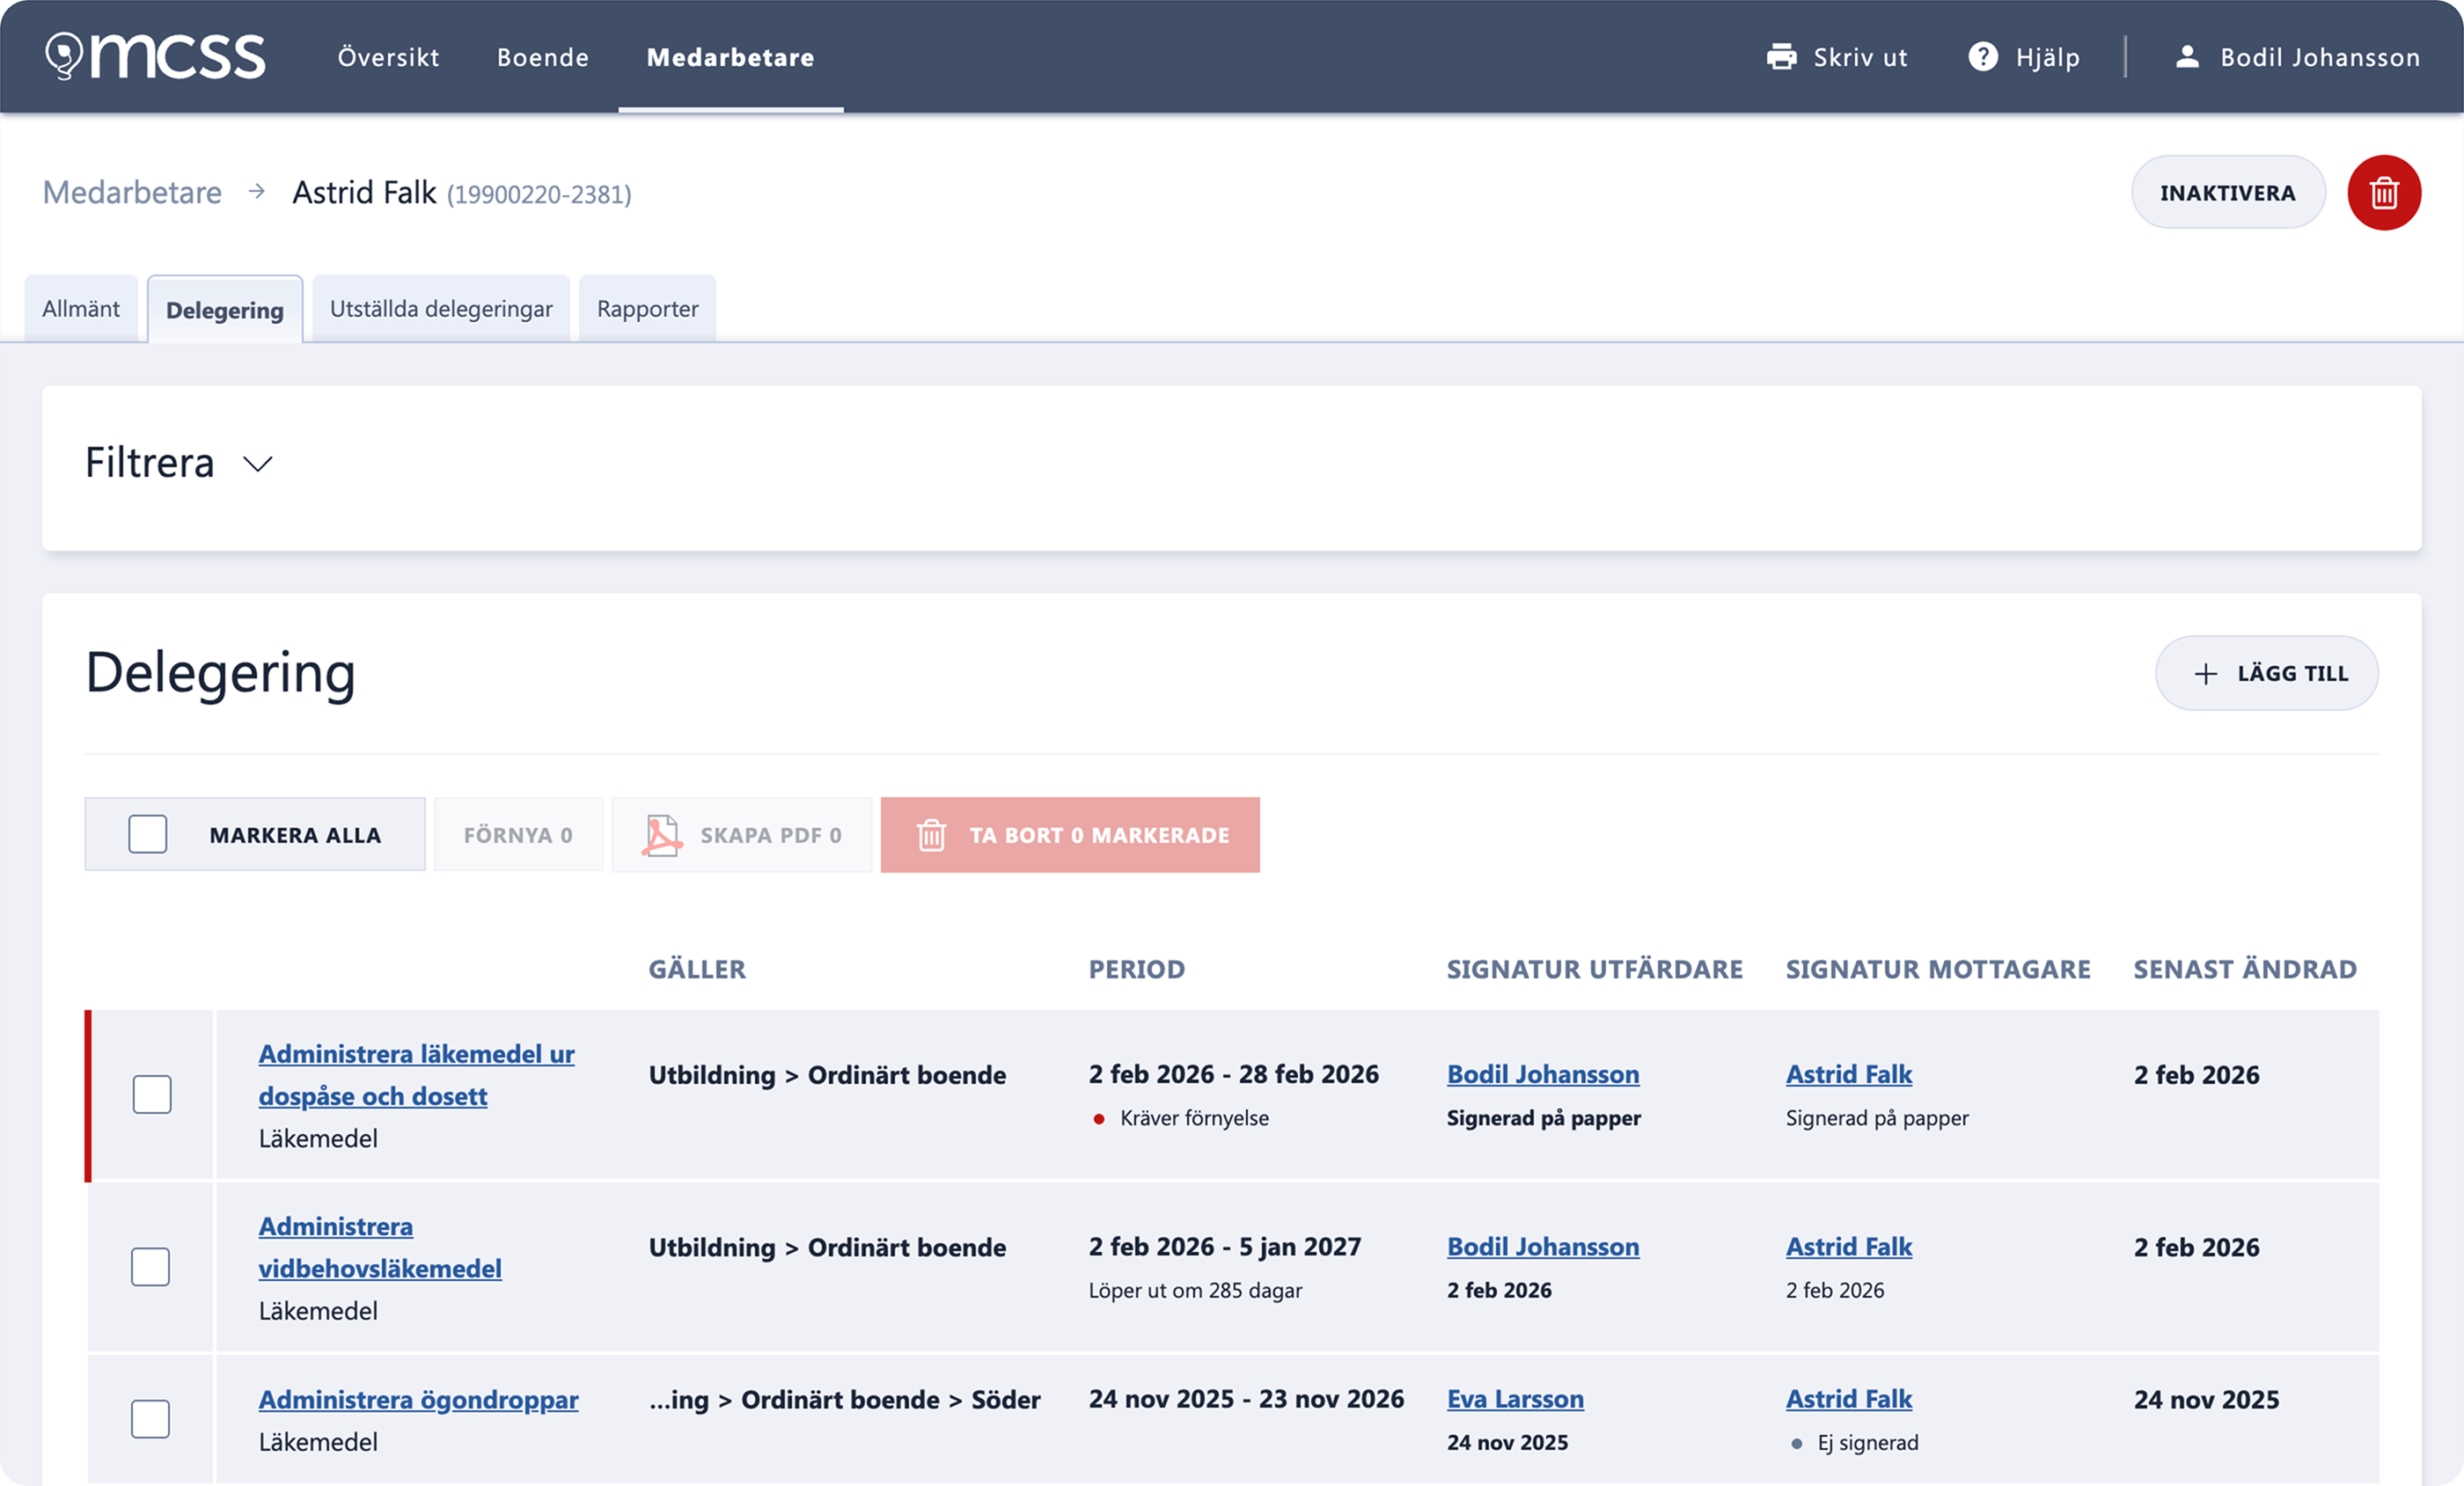
Task: Click period 2 feb 2026 - 28 feb 2026
Action: tap(1233, 1074)
